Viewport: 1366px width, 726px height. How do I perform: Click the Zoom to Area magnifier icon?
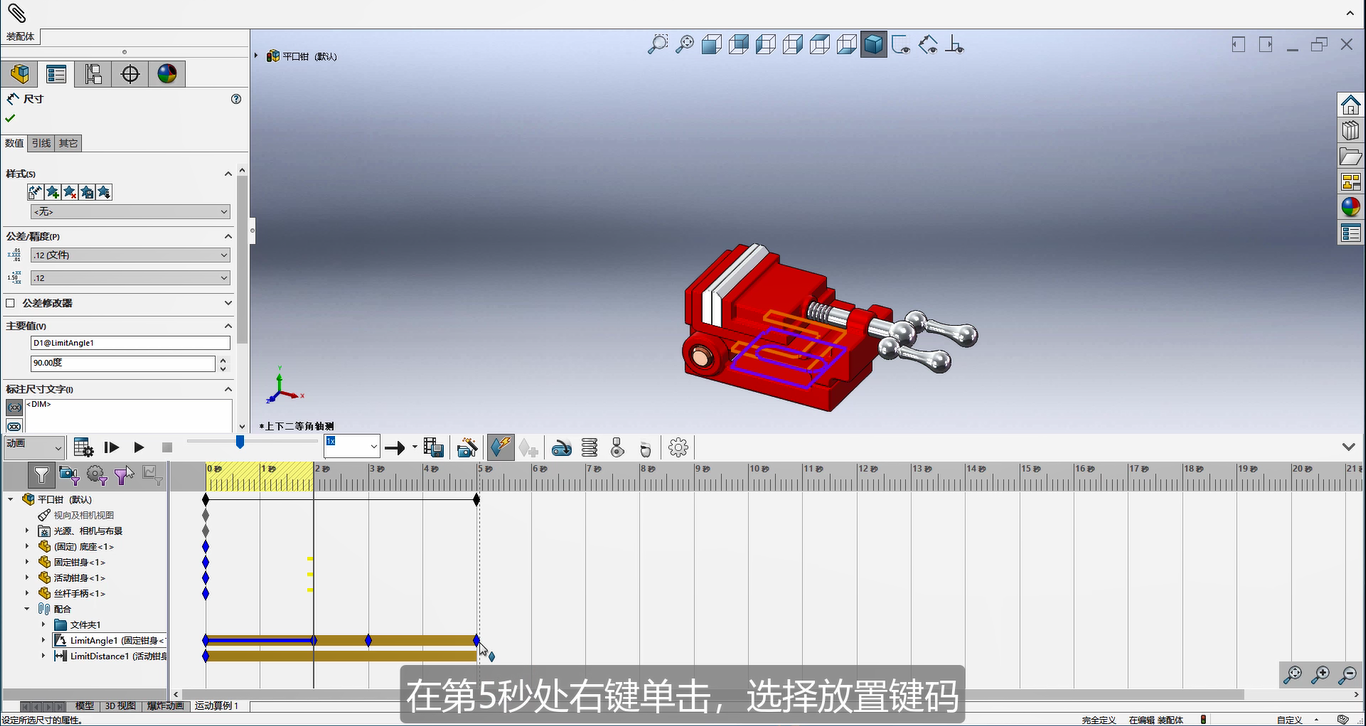point(657,44)
